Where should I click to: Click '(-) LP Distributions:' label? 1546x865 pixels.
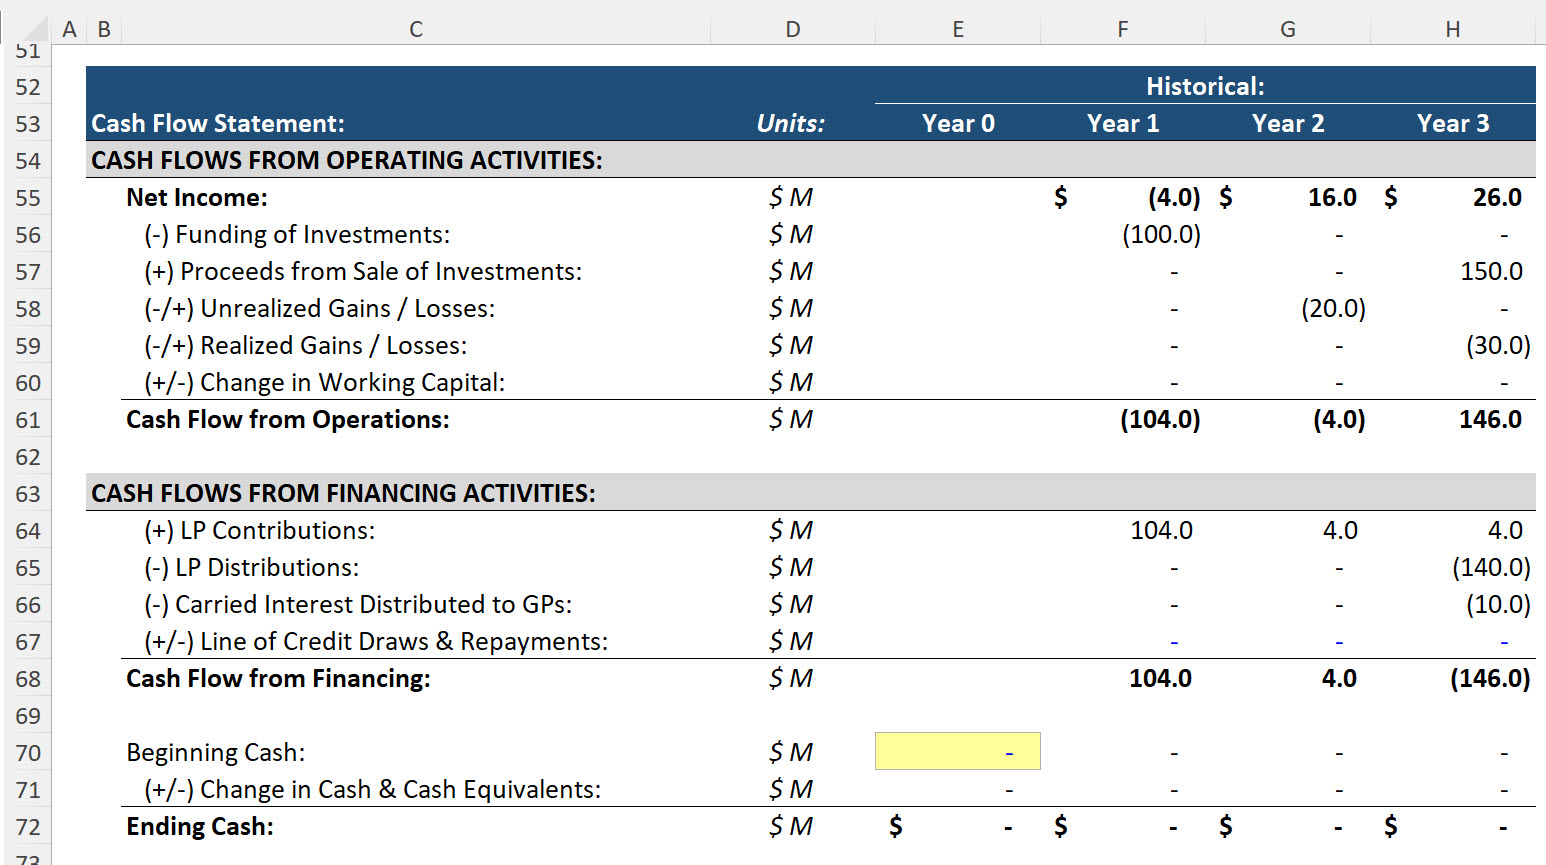coord(252,567)
